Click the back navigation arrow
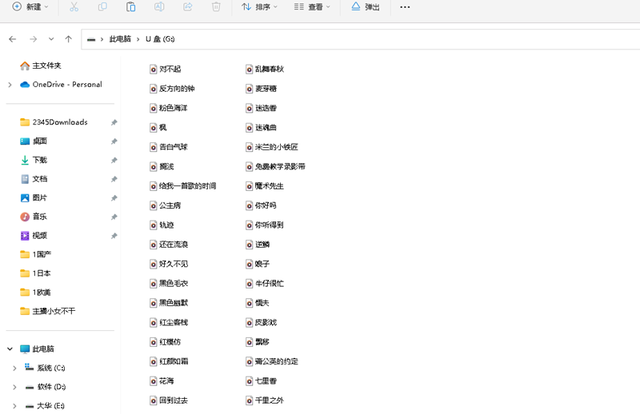 12,39
